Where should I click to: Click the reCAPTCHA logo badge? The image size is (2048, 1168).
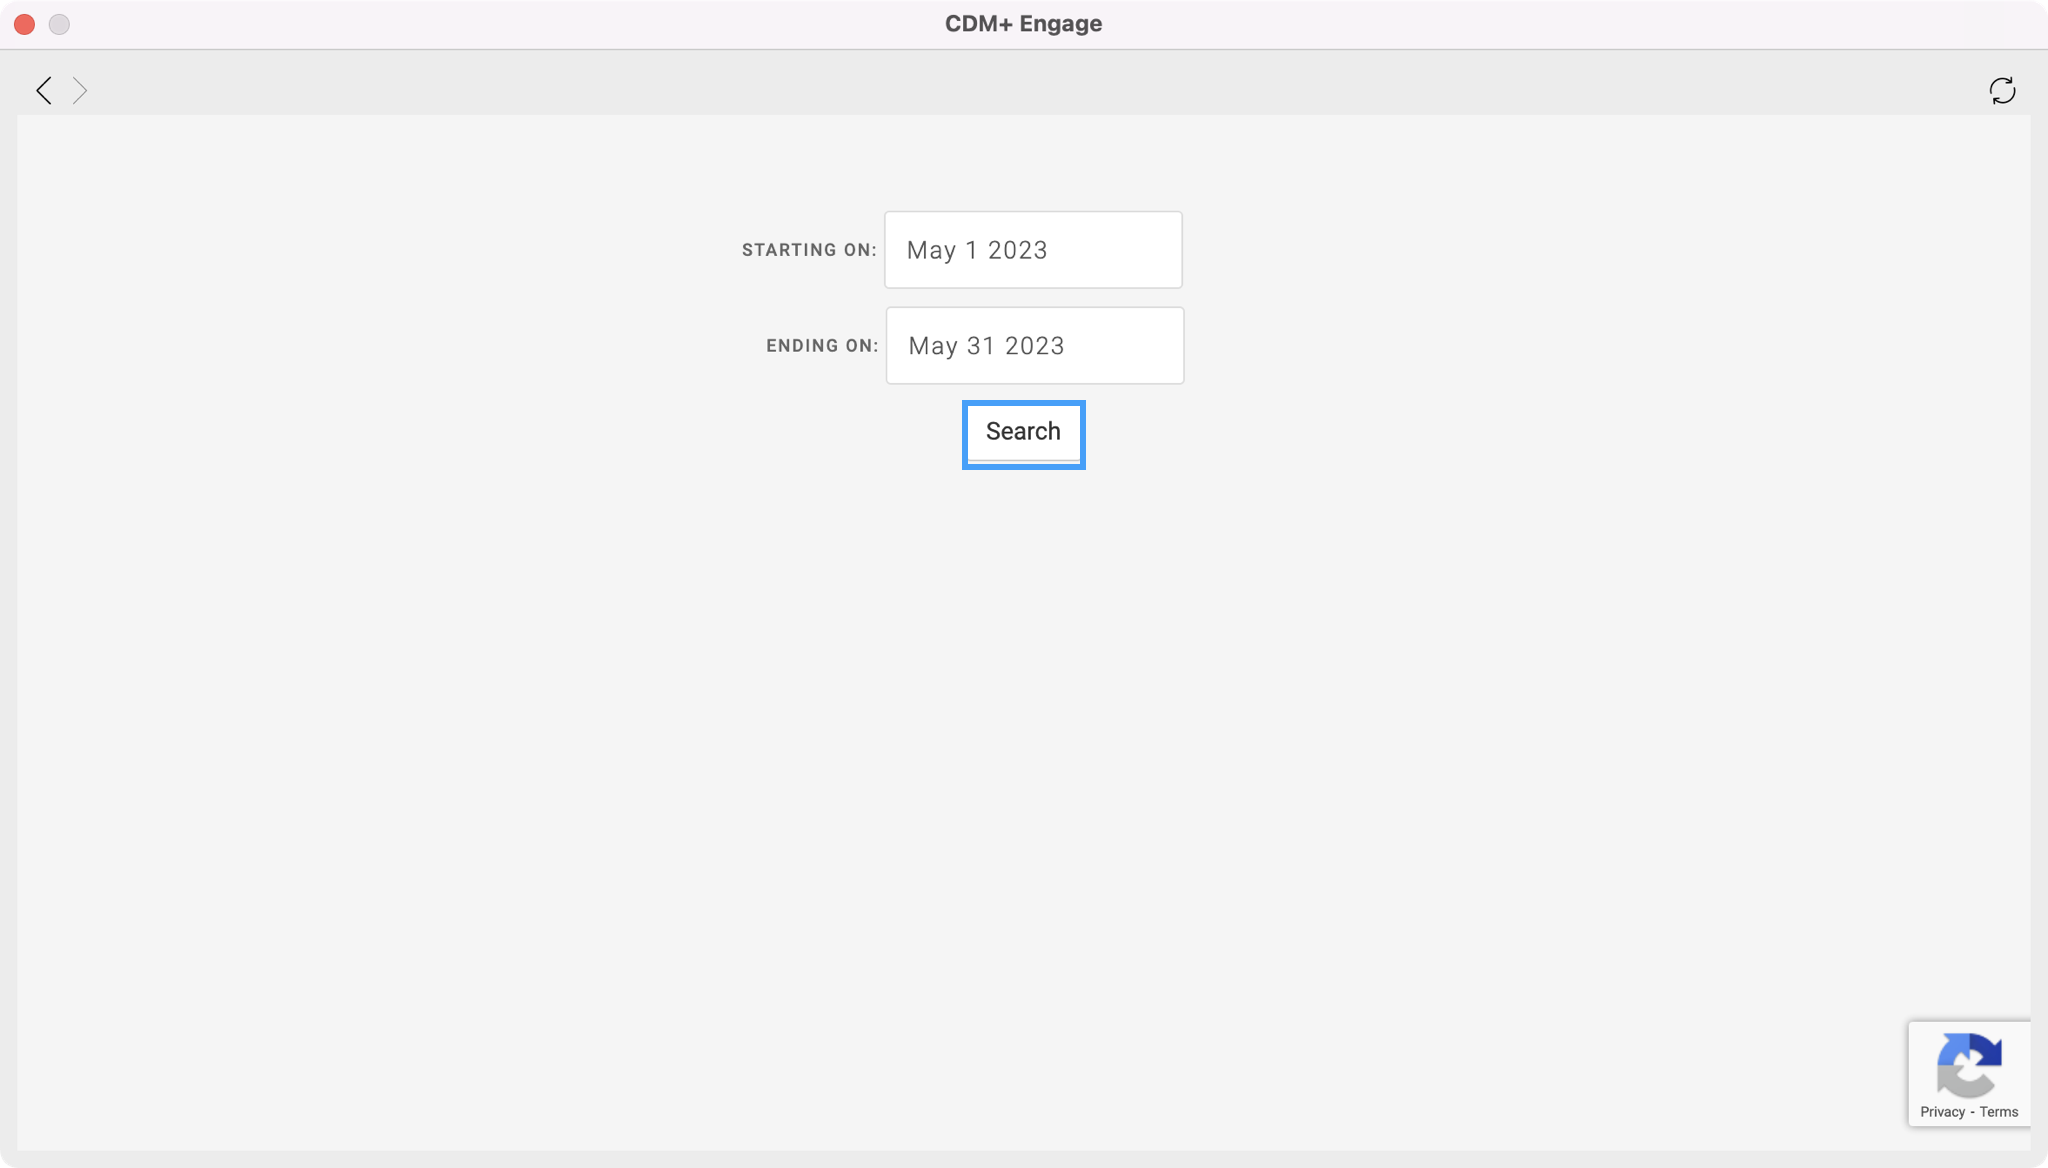coord(1968,1065)
